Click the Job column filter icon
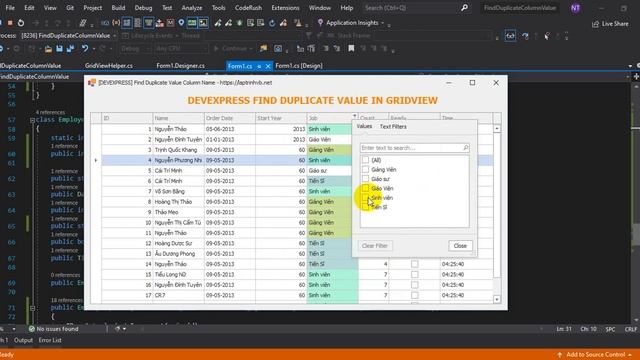Image resolution: width=640 pixels, height=360 pixels. click(355, 116)
